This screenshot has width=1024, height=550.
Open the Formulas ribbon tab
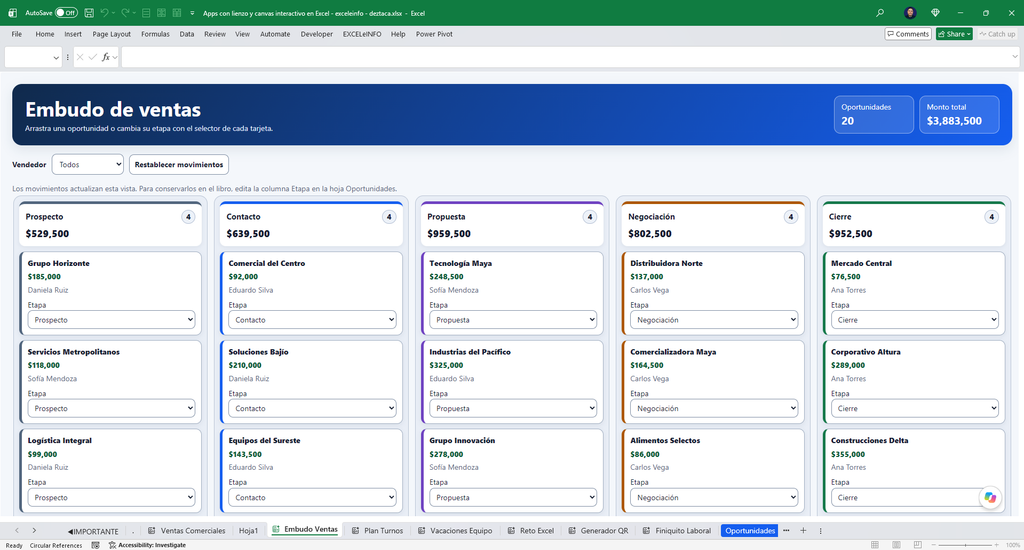point(155,34)
